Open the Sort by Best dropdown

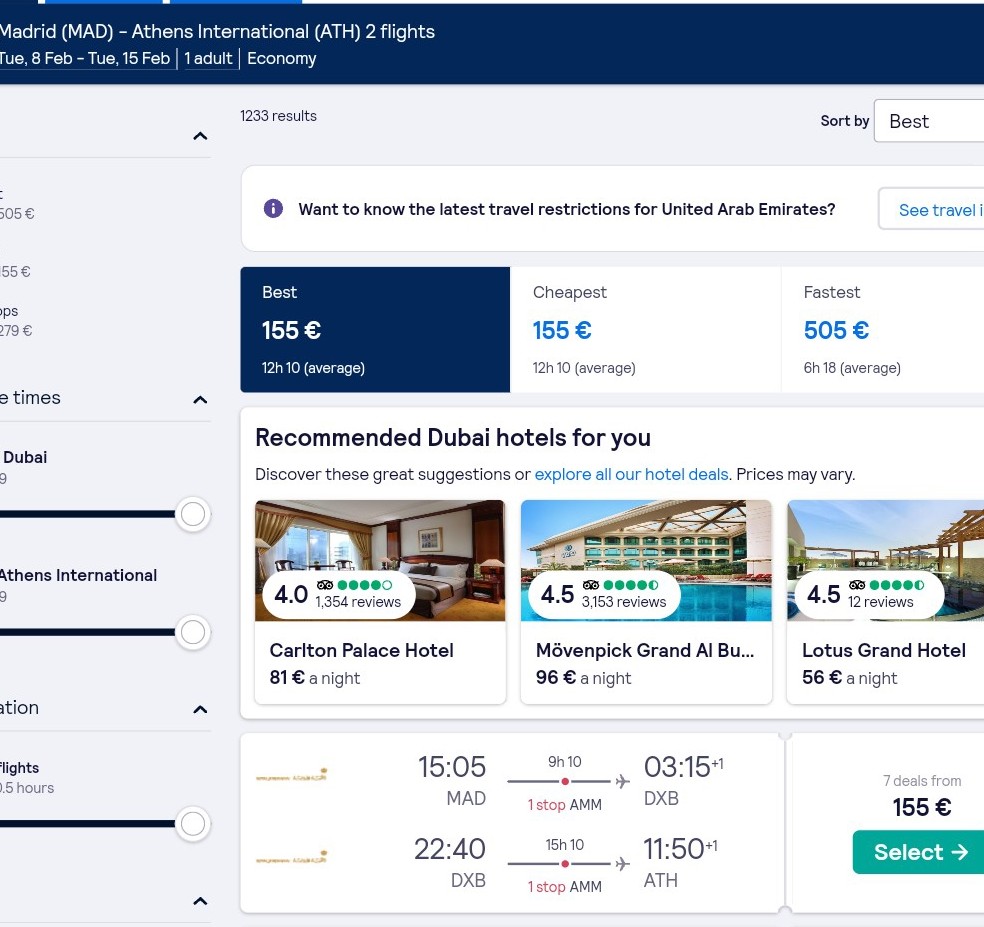tap(929, 121)
